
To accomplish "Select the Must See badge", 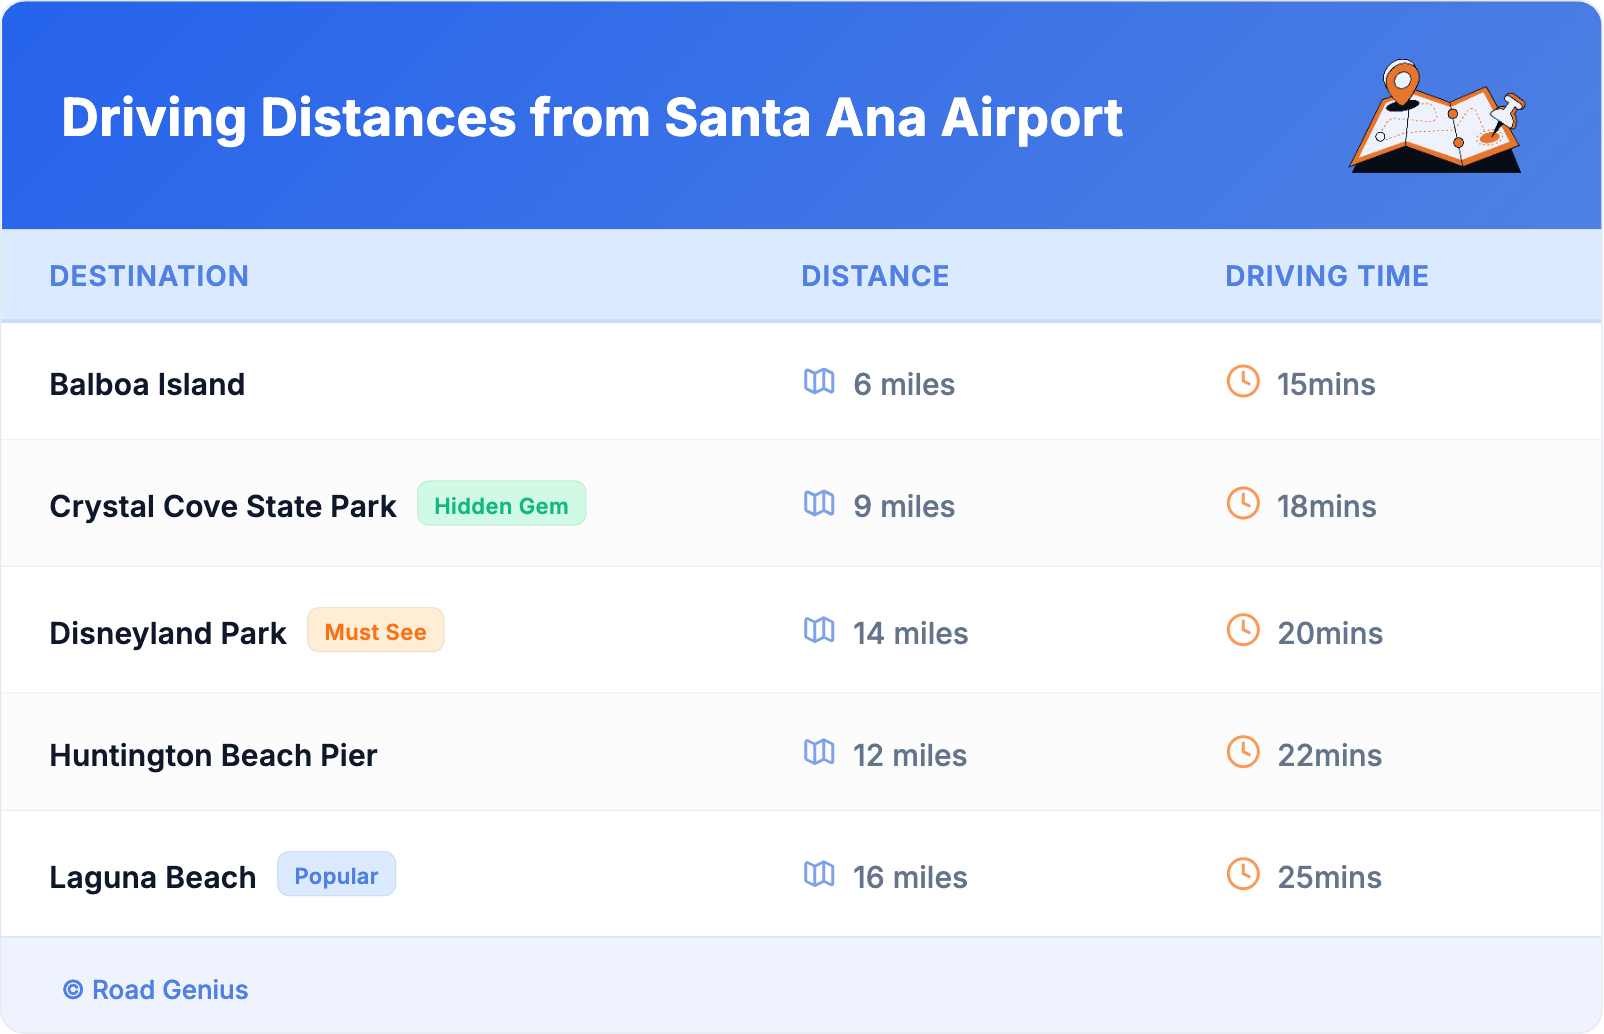I will pos(375,631).
